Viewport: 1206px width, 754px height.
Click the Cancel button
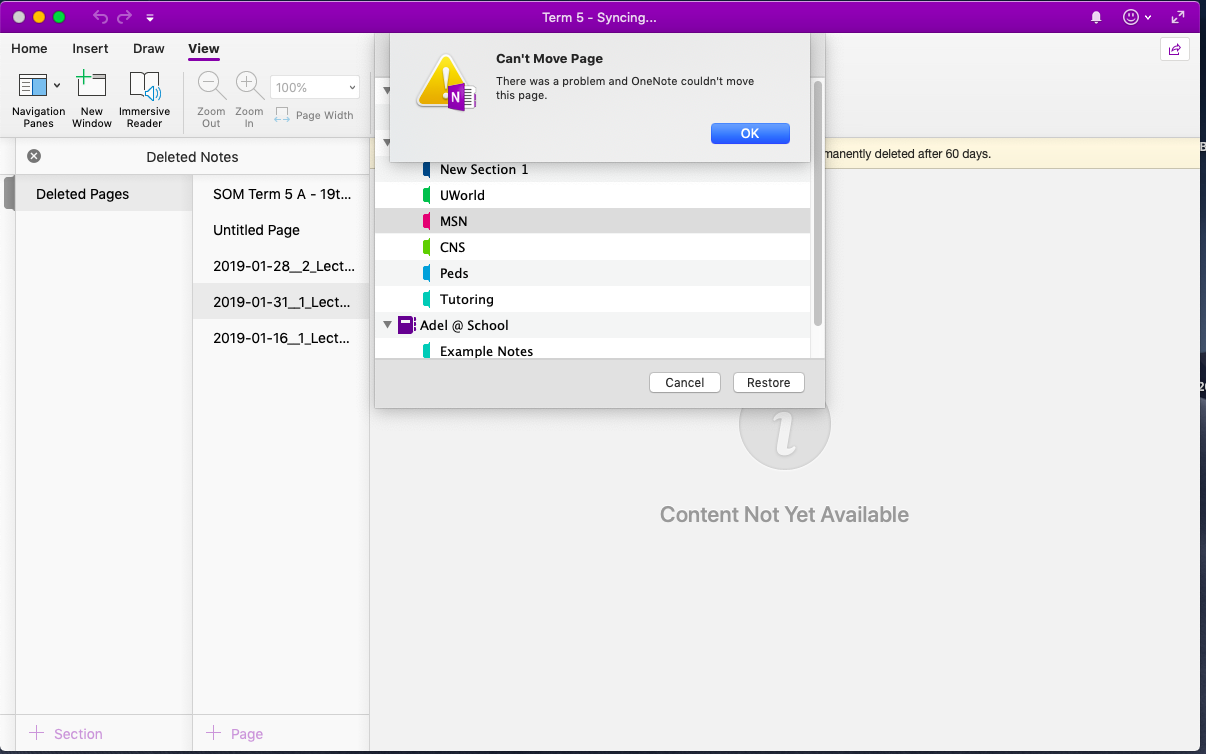[x=685, y=382]
